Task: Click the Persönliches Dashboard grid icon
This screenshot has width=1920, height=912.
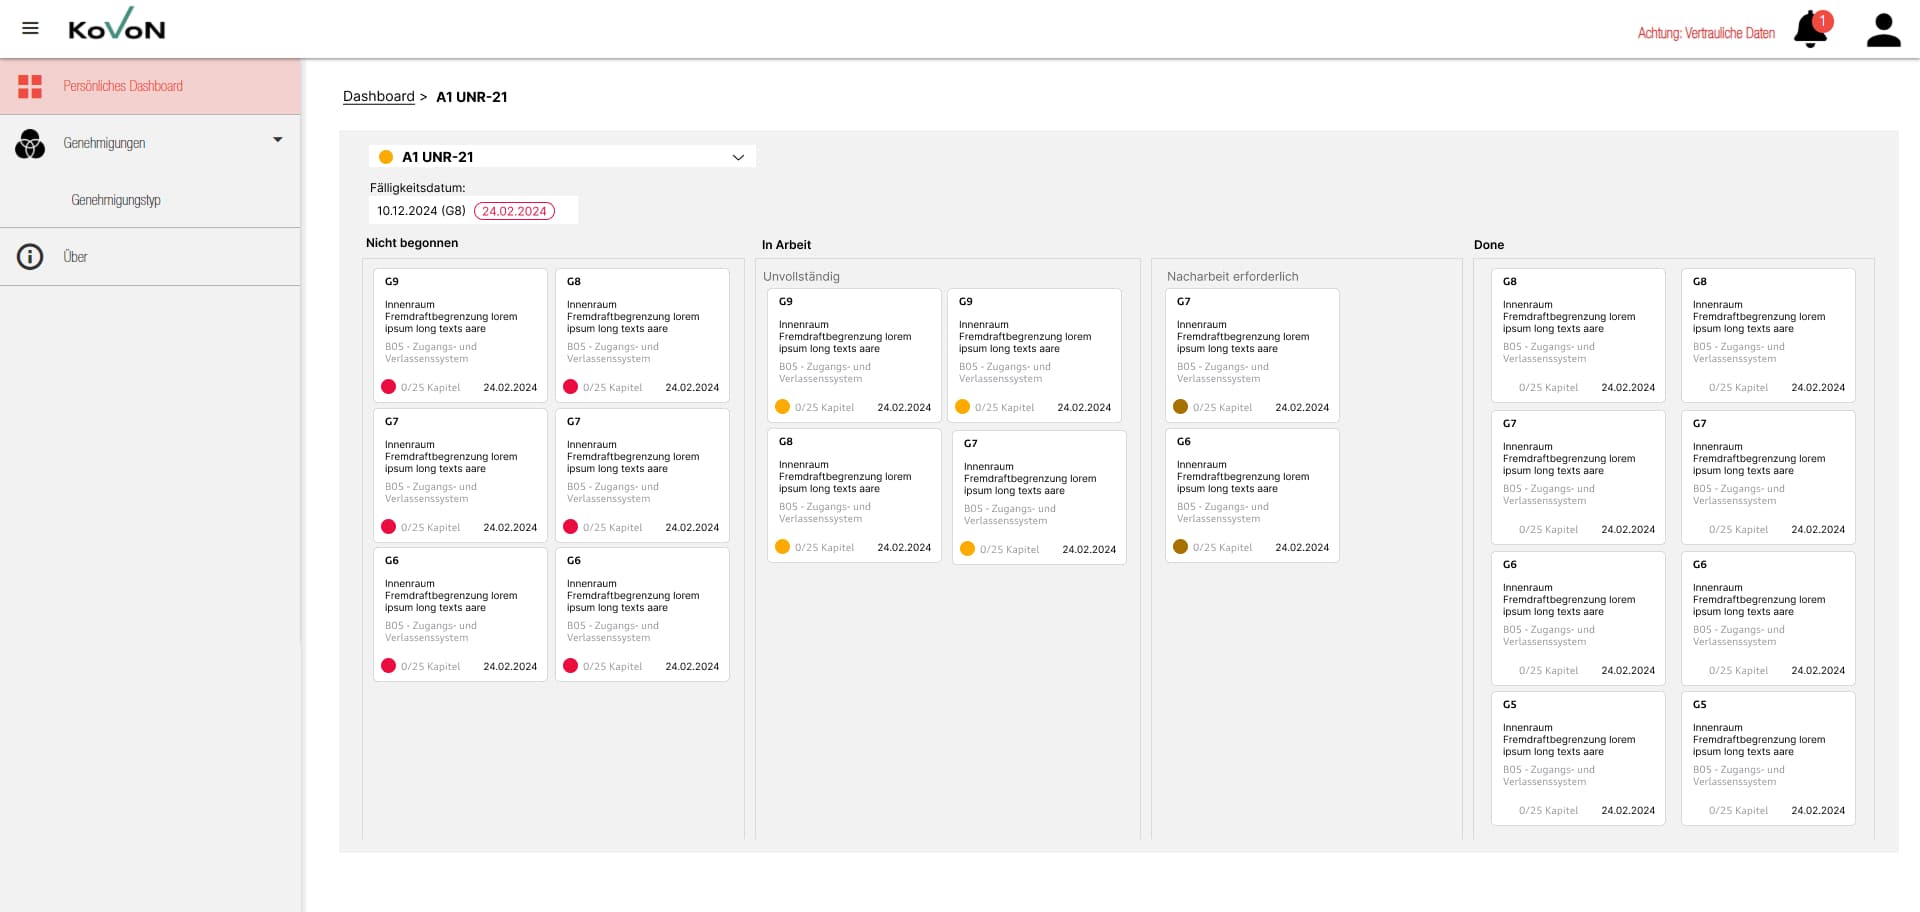Action: pyautogui.click(x=30, y=86)
